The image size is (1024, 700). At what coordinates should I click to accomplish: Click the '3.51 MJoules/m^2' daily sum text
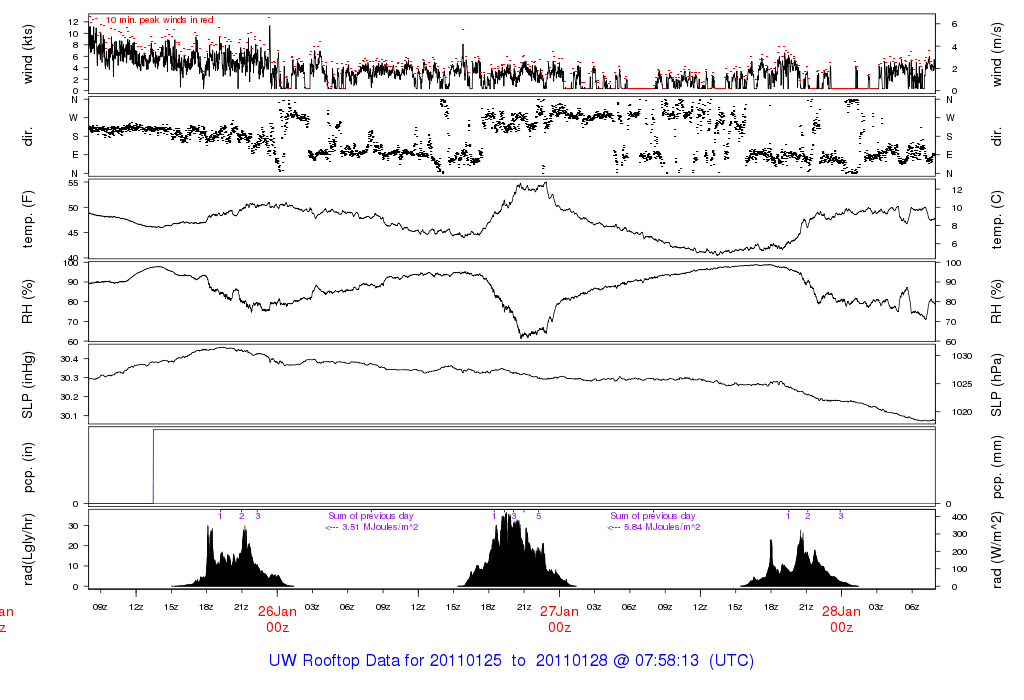(x=380, y=527)
